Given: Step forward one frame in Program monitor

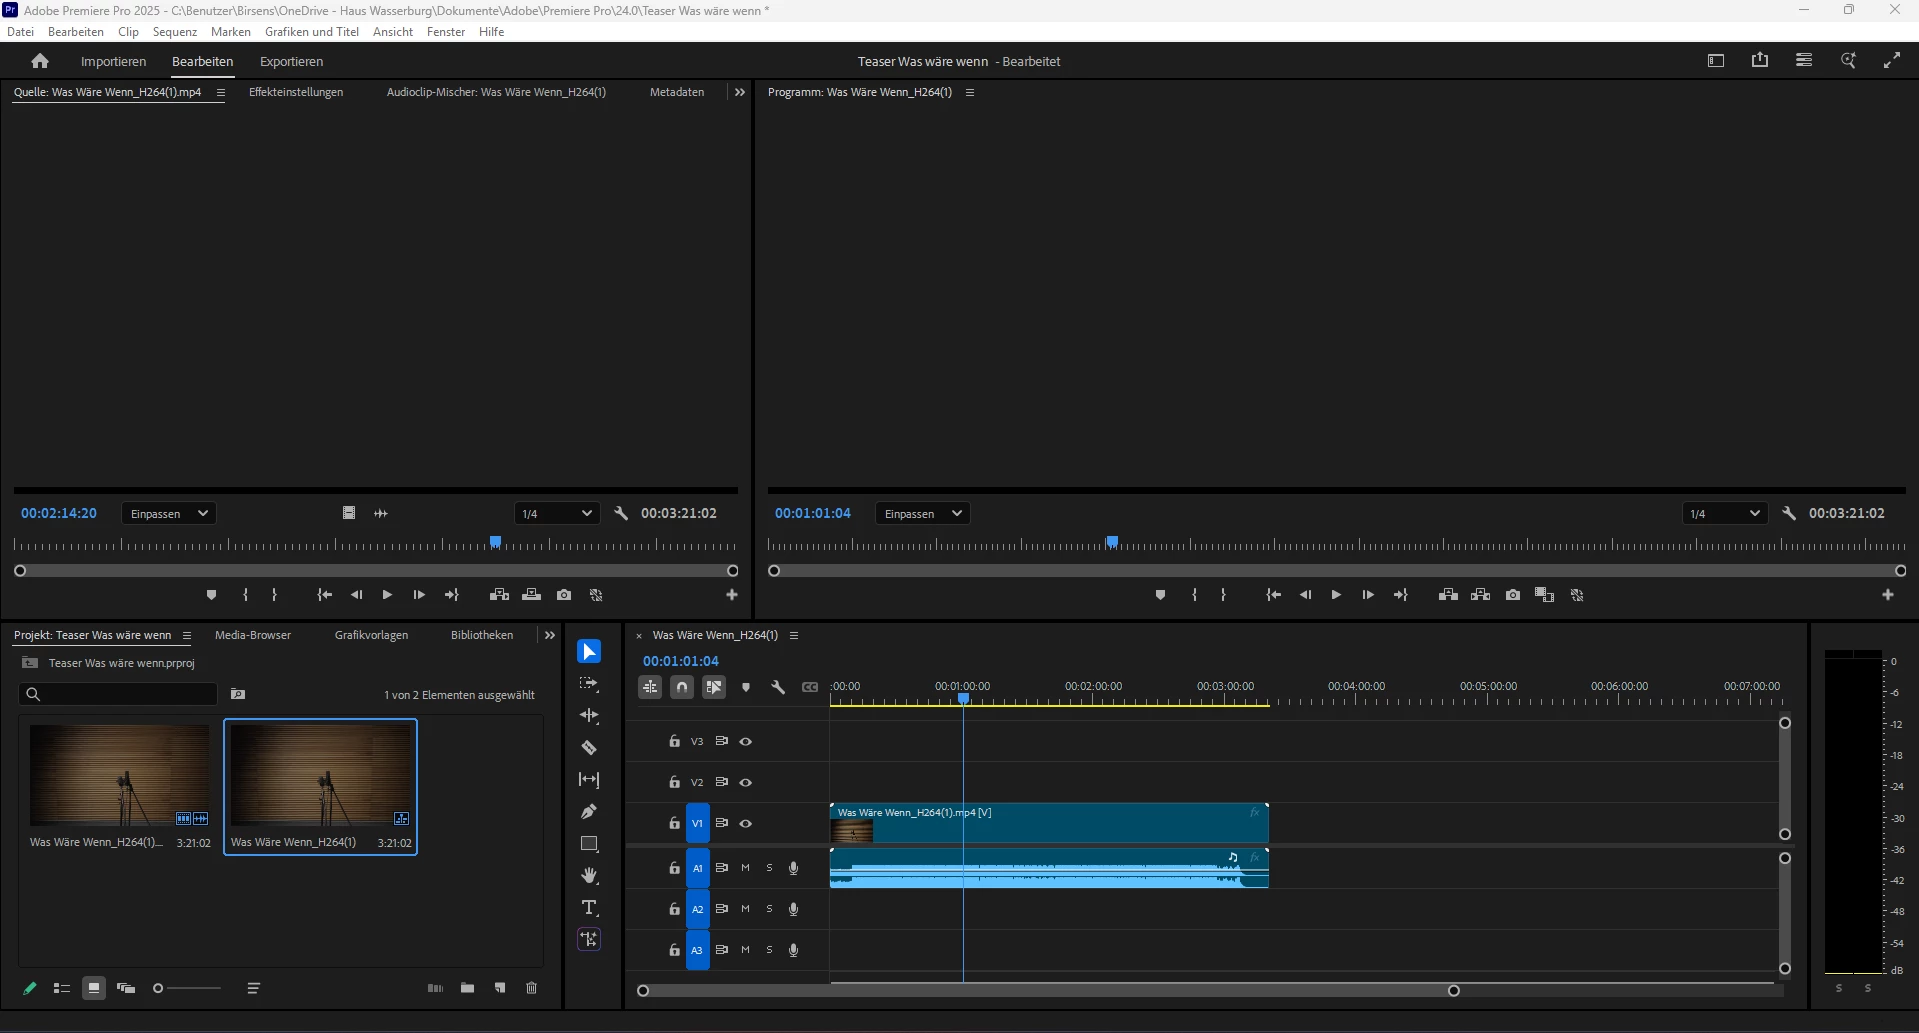Looking at the screenshot, I should click(1368, 595).
